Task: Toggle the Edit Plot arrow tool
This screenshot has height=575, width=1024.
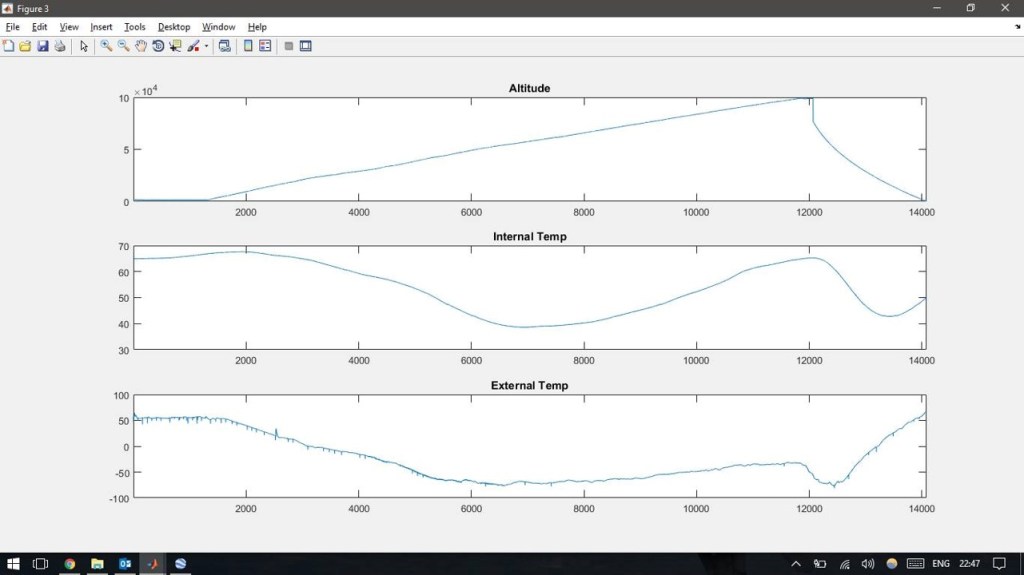Action: tap(84, 46)
